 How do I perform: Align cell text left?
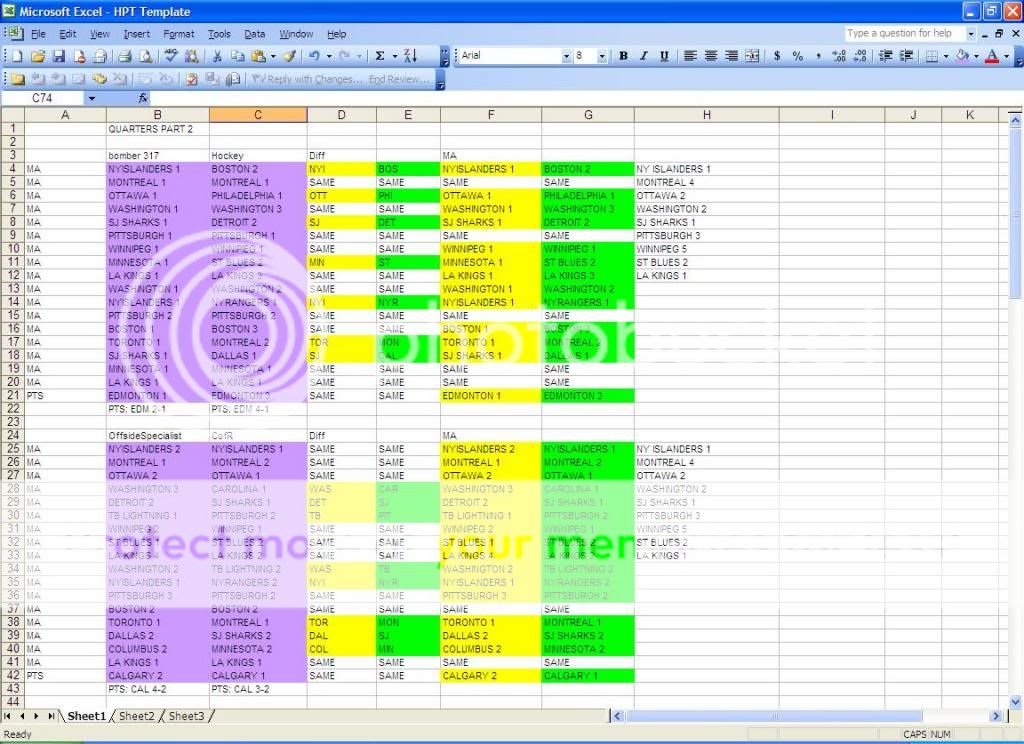690,56
